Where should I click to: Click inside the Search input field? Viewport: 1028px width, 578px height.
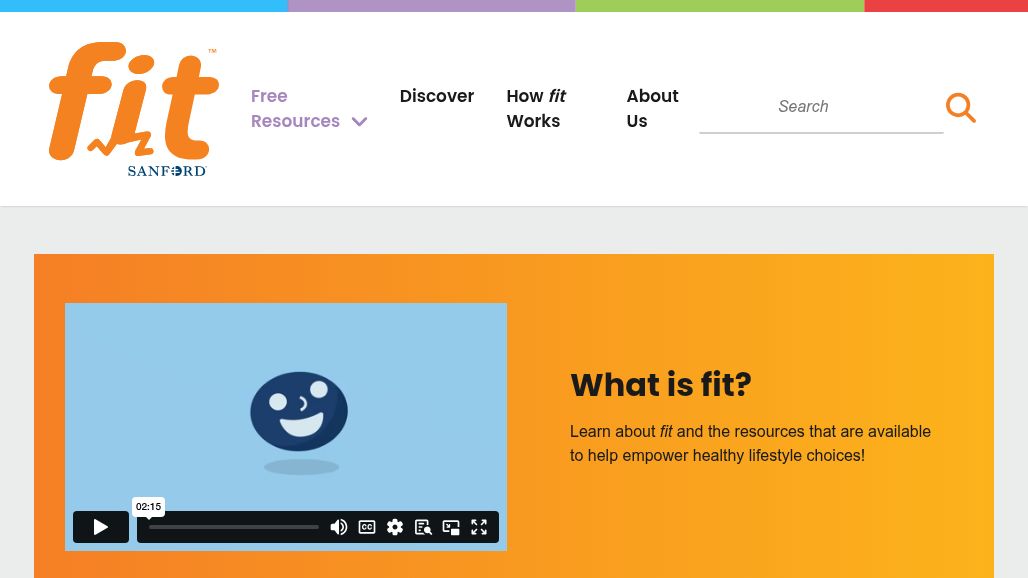[x=820, y=107]
